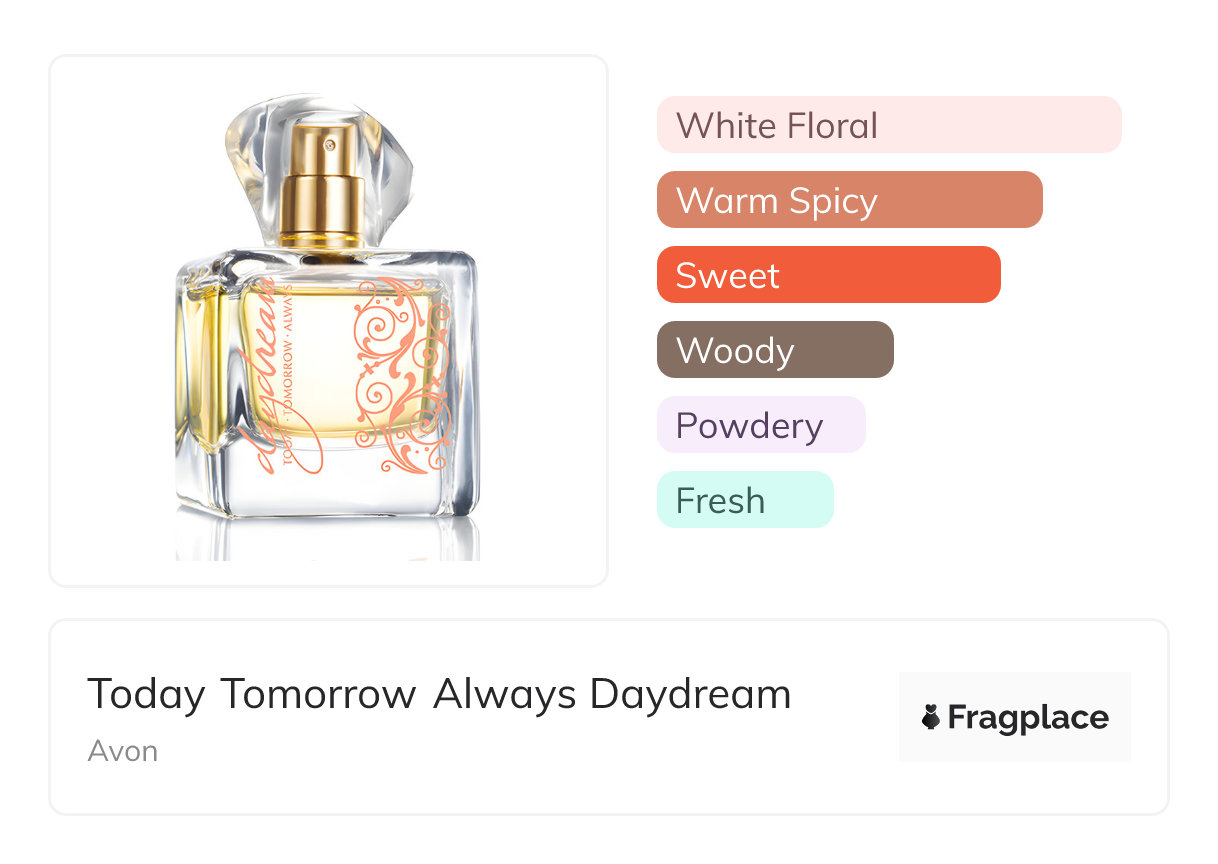
Task: Select the White Floral accord bar
Action: point(889,125)
